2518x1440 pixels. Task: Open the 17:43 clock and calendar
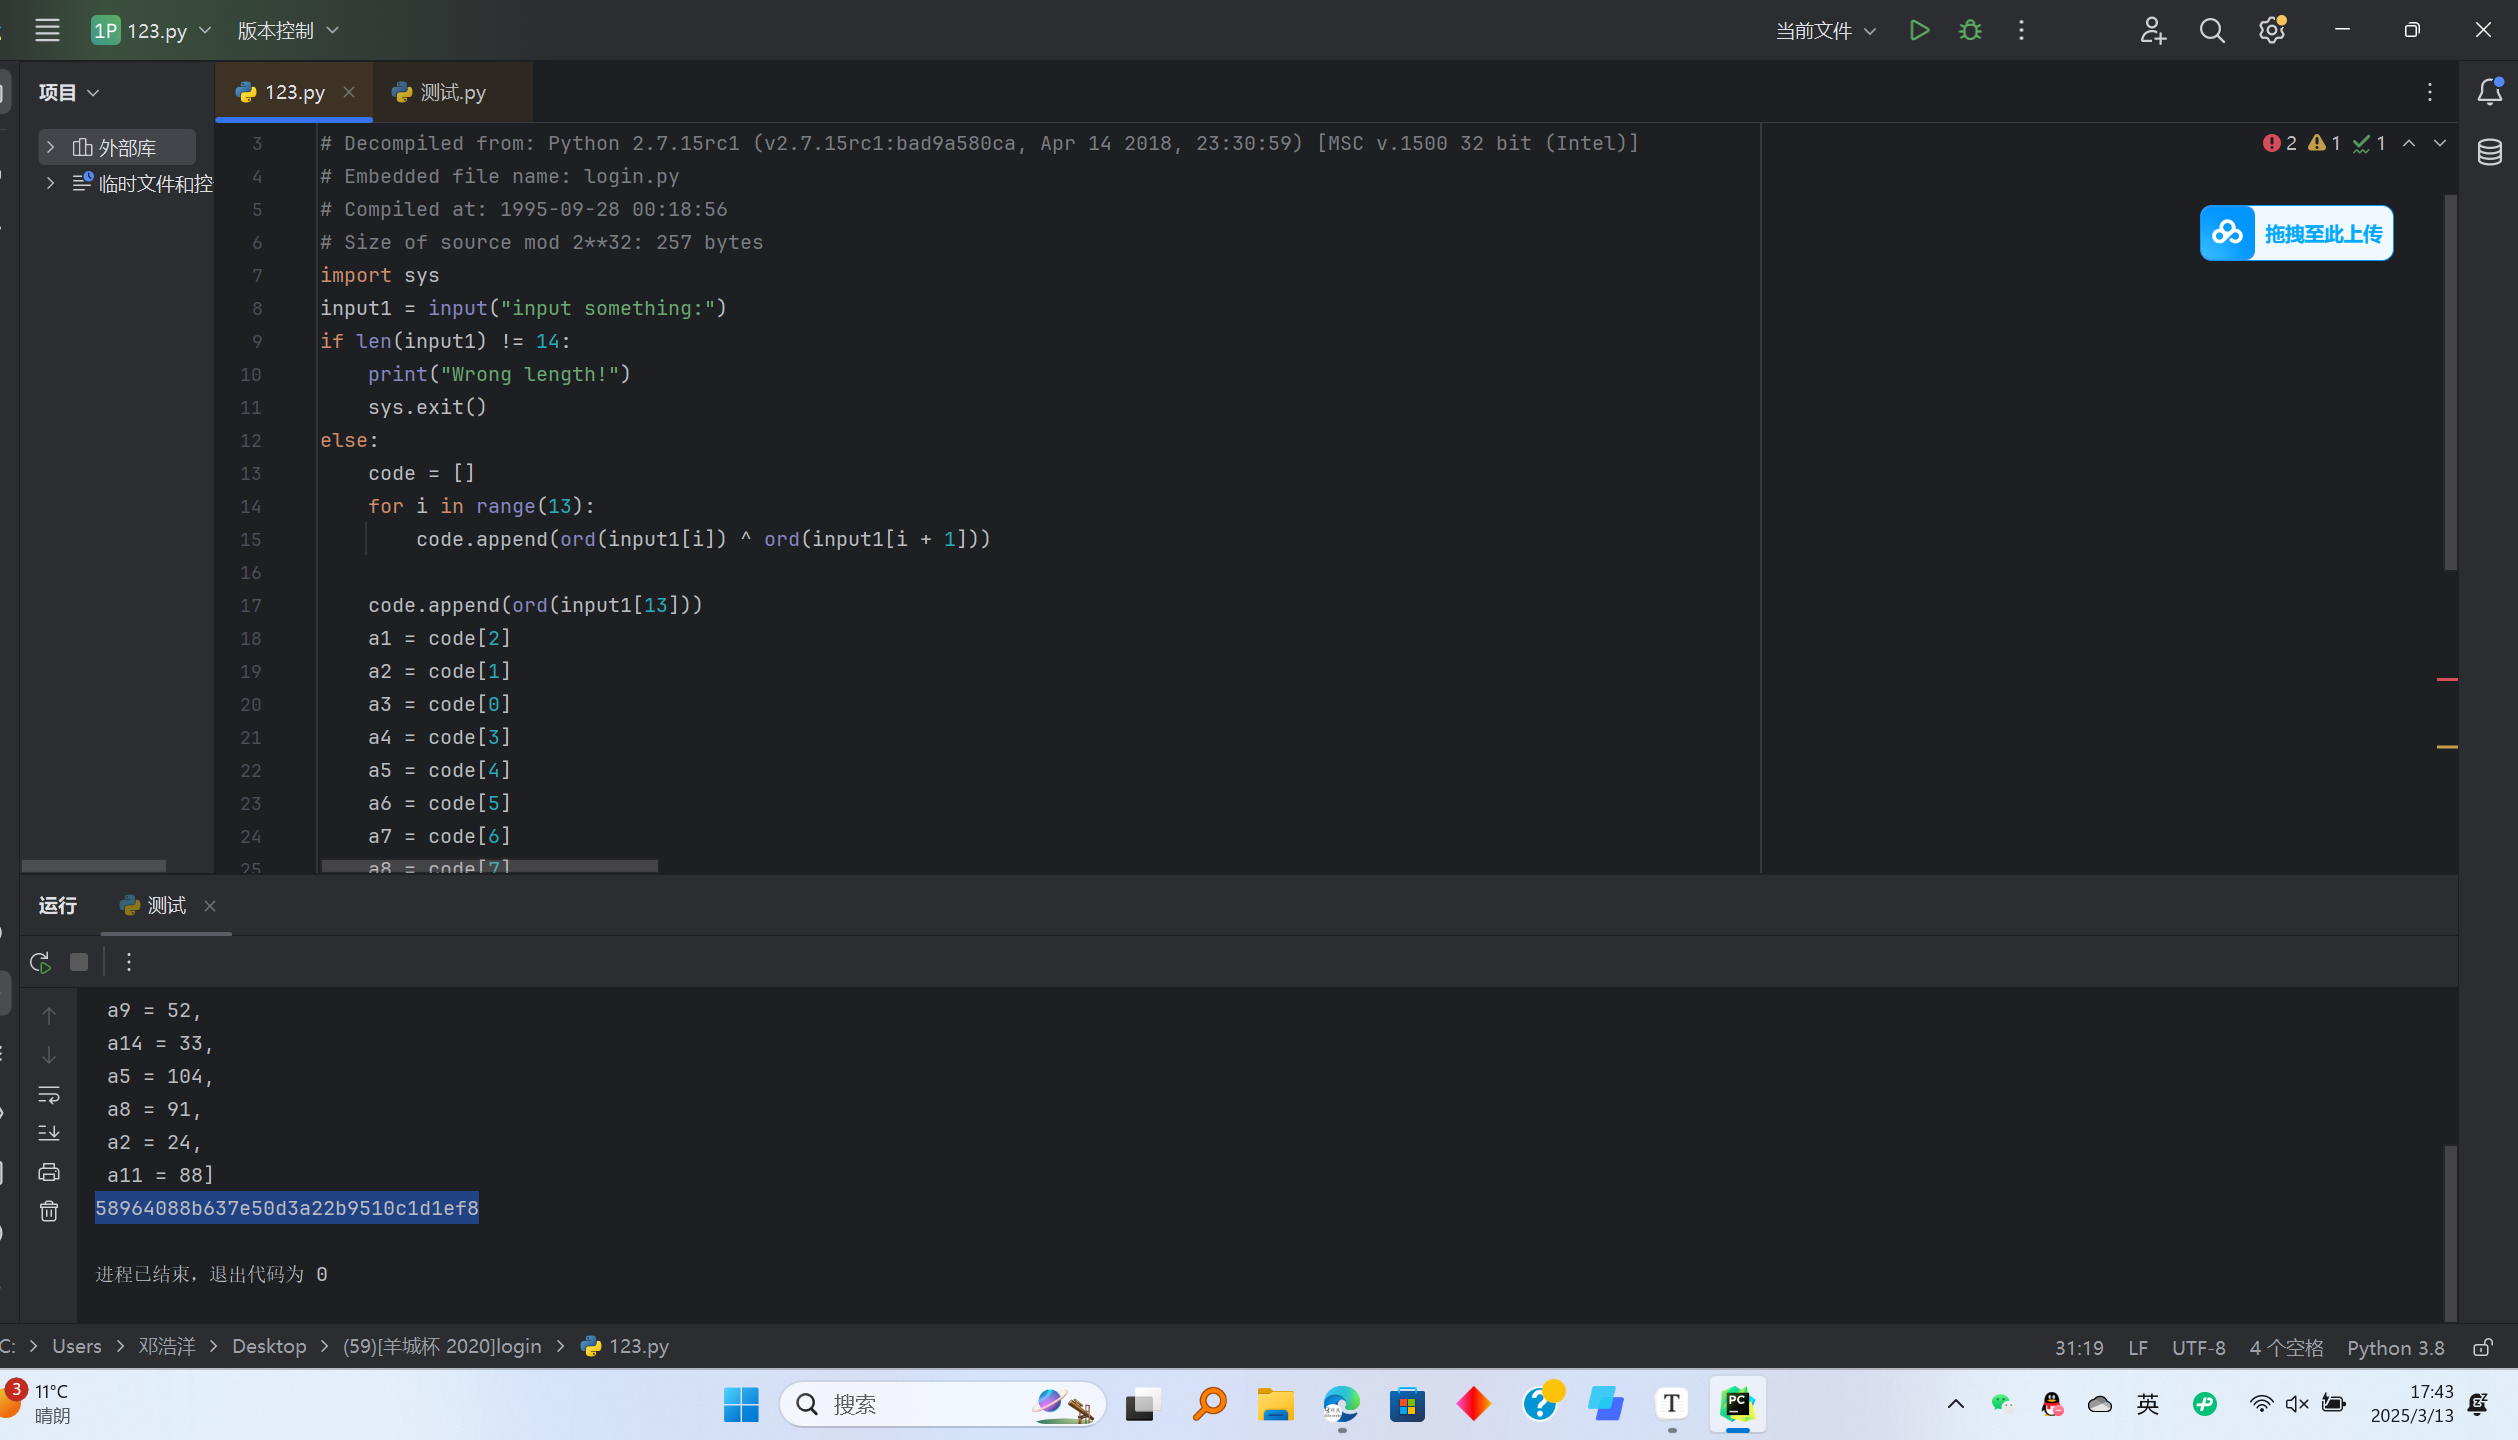(x=2411, y=1403)
